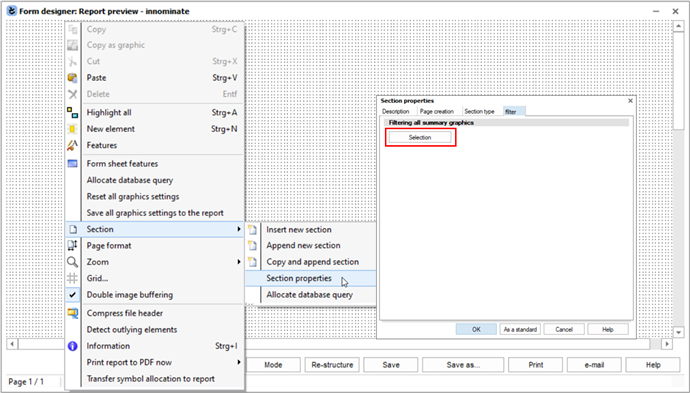Click the Cut scissors icon
Screen dimensions: 690x393
(73, 61)
